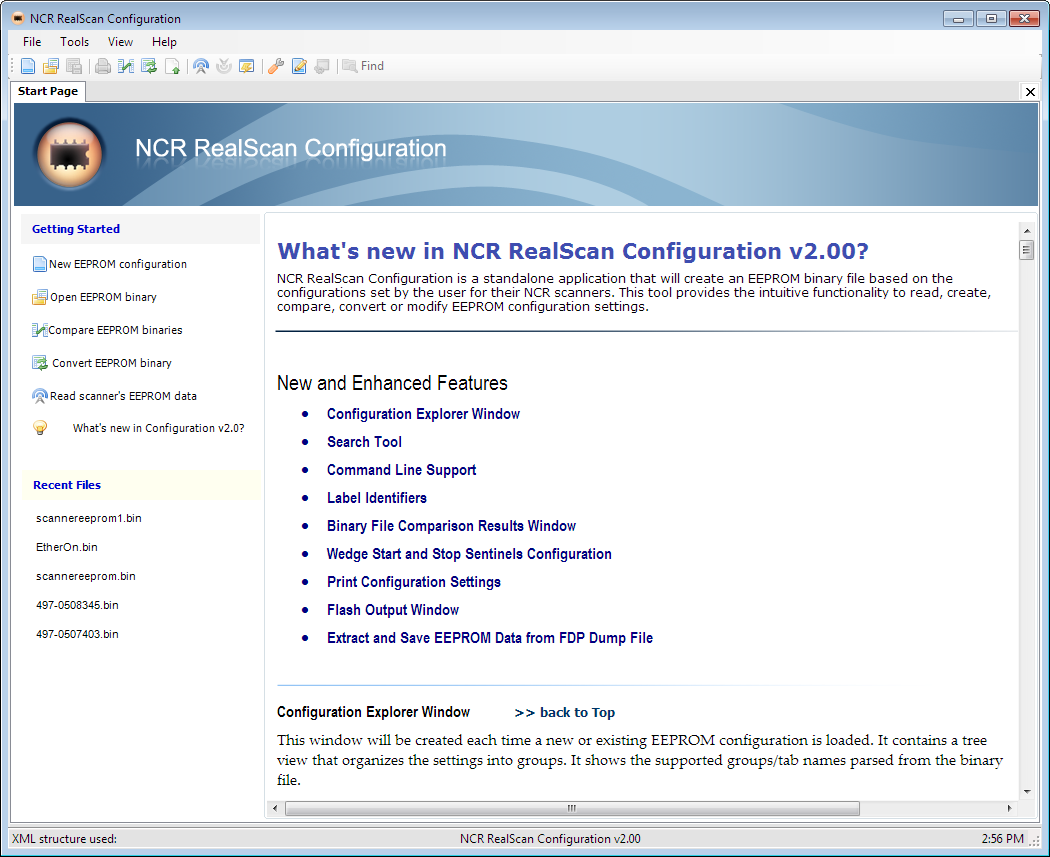This screenshot has width=1050, height=857.
Task: Click the antenna icon beside Read scanner's EEPROM data
Action: [40, 396]
